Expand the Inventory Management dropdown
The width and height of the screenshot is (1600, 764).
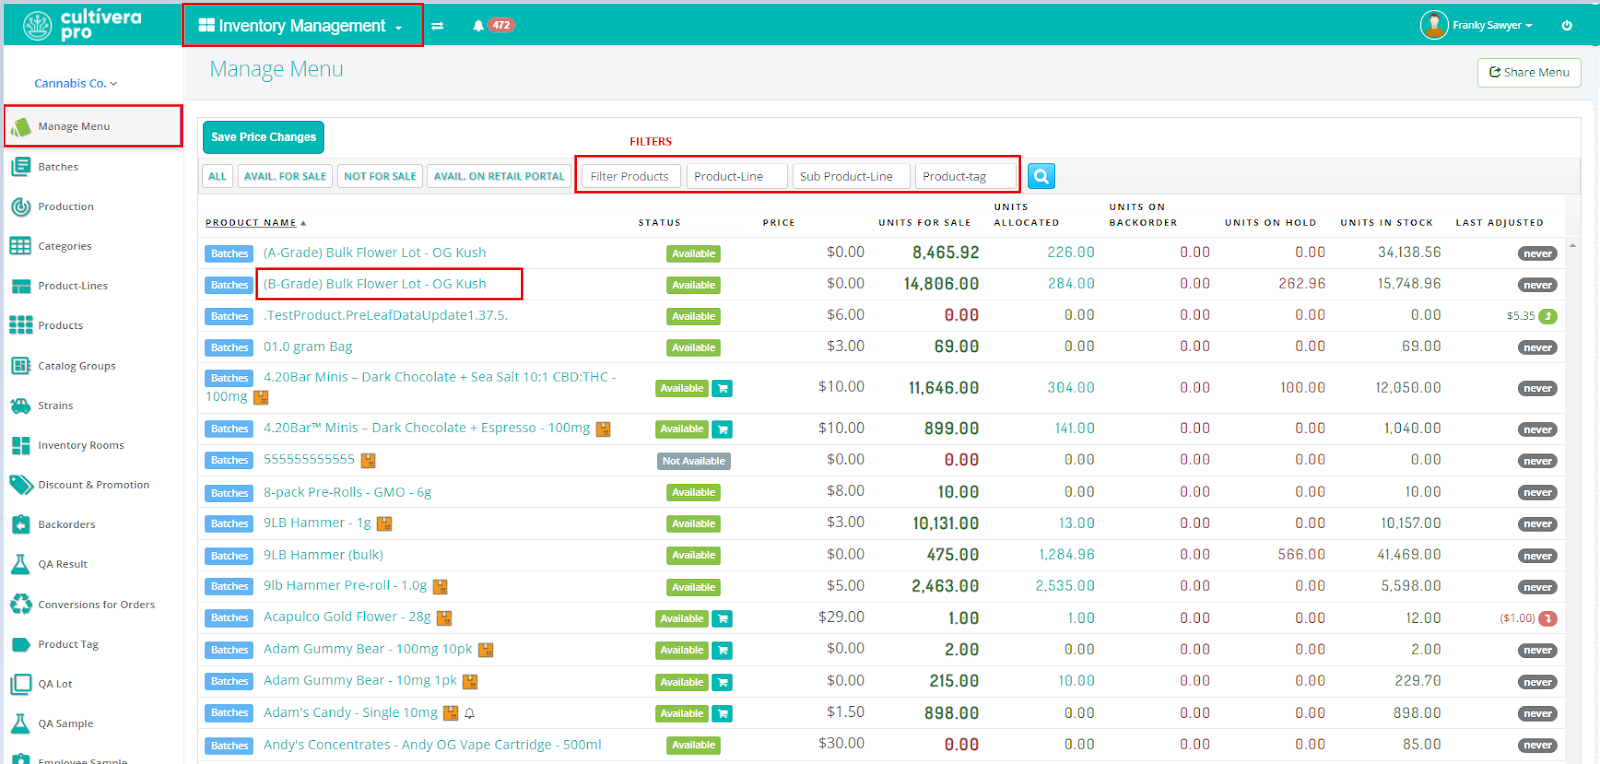pos(301,26)
